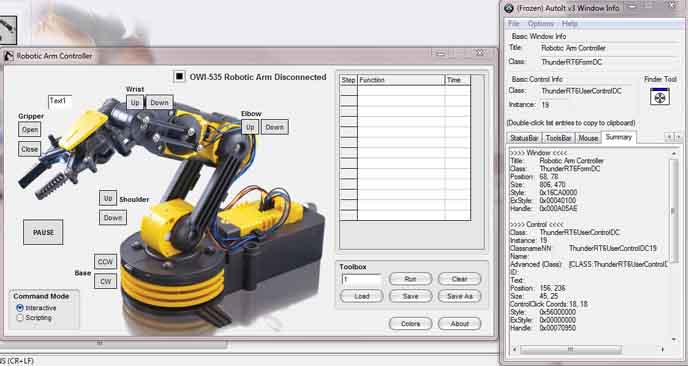688x366 pixels.
Task: Switch to the StatusBar tab
Action: coord(524,138)
